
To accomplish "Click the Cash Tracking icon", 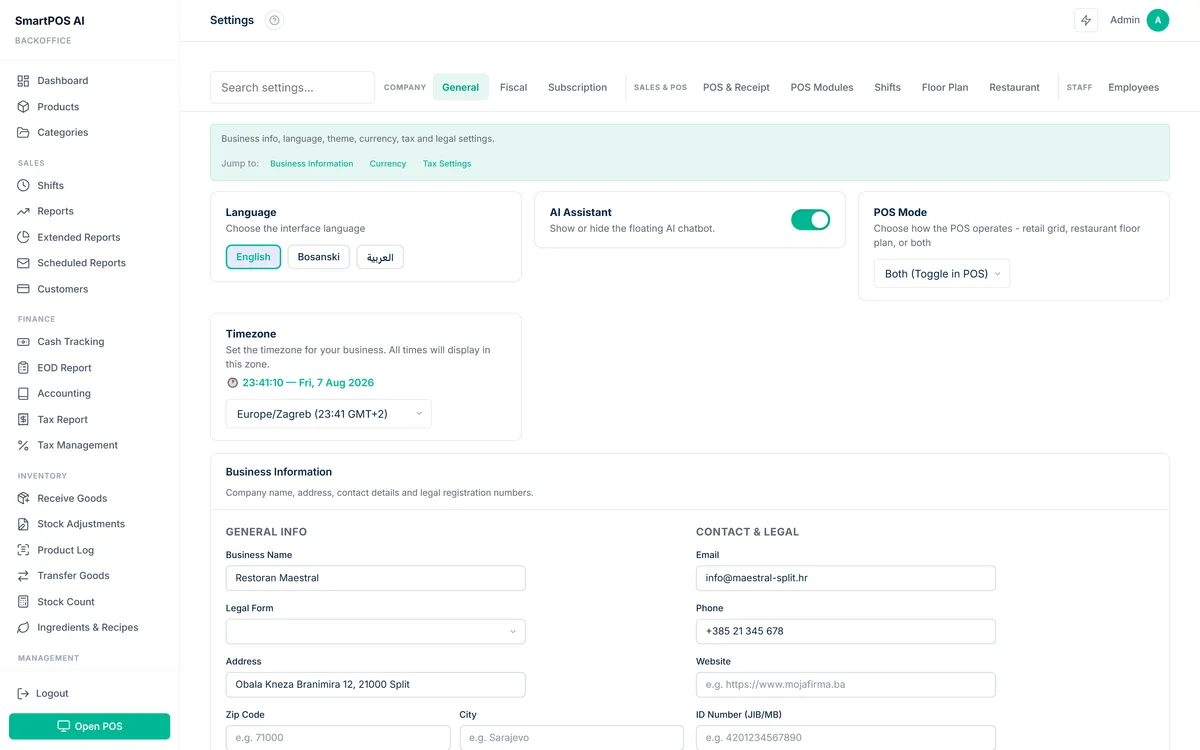I will 23,342.
